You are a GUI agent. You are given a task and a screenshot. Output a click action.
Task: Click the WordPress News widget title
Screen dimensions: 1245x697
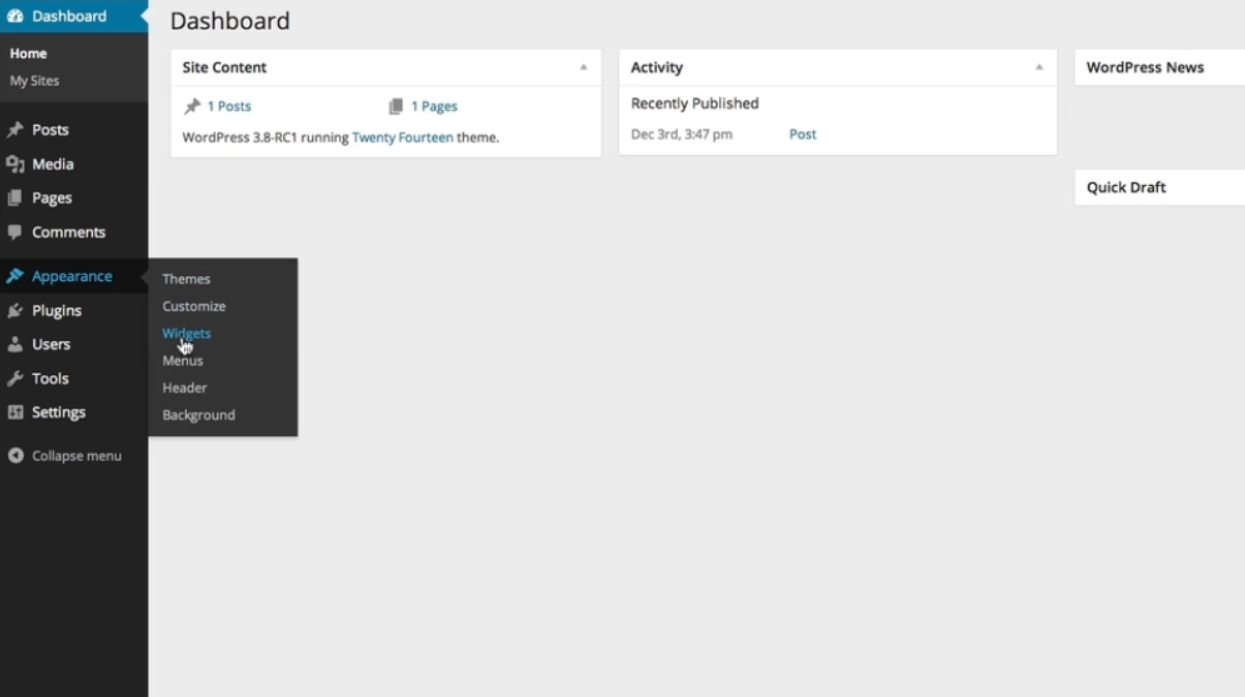click(1145, 67)
